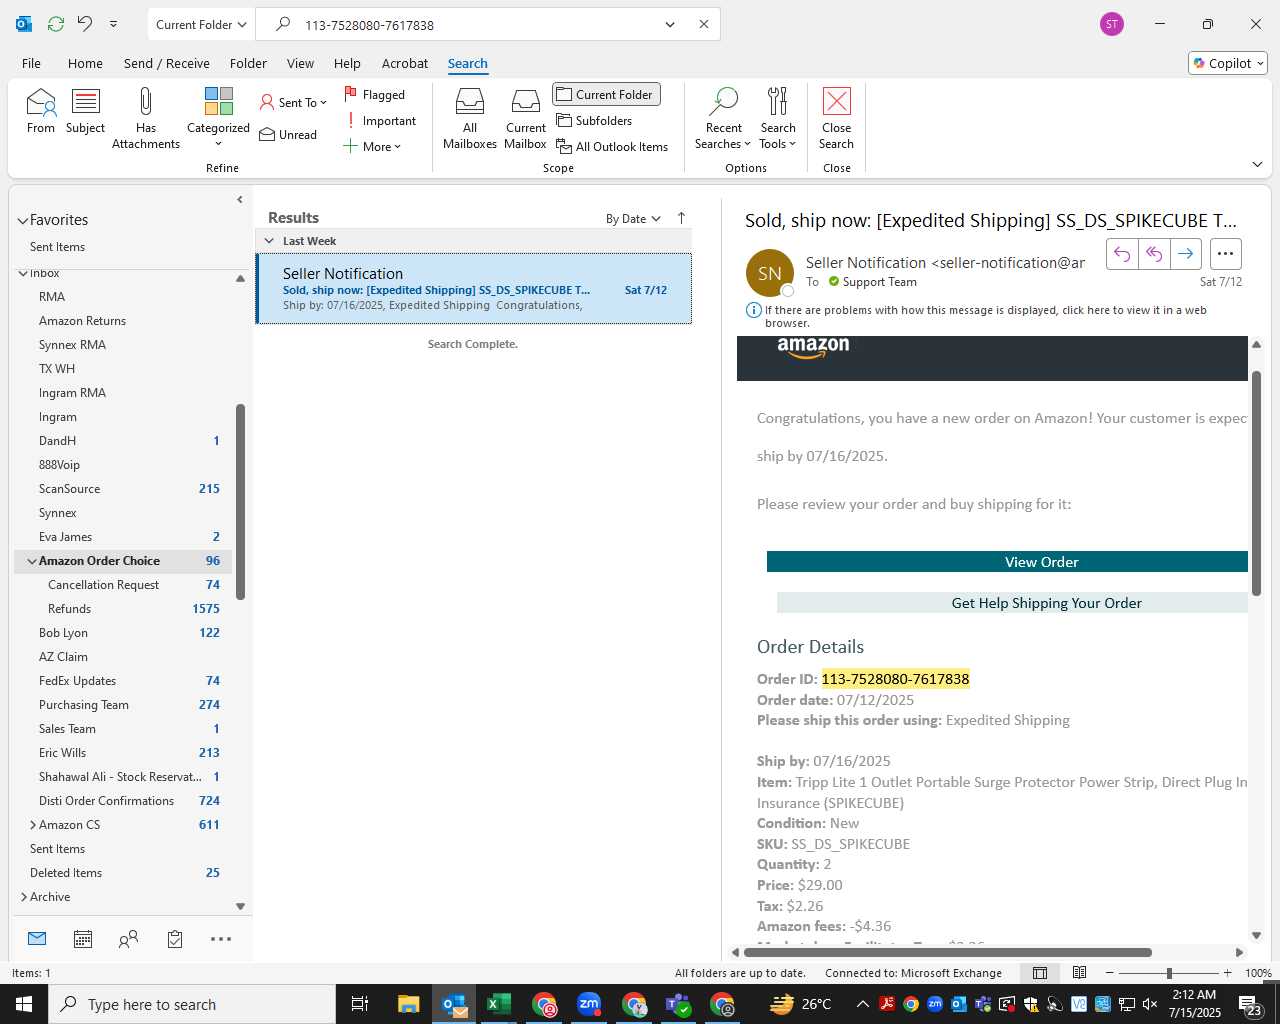The image size is (1280, 1024).
Task: Expand the Amazon CS folder
Action: click(x=32, y=825)
